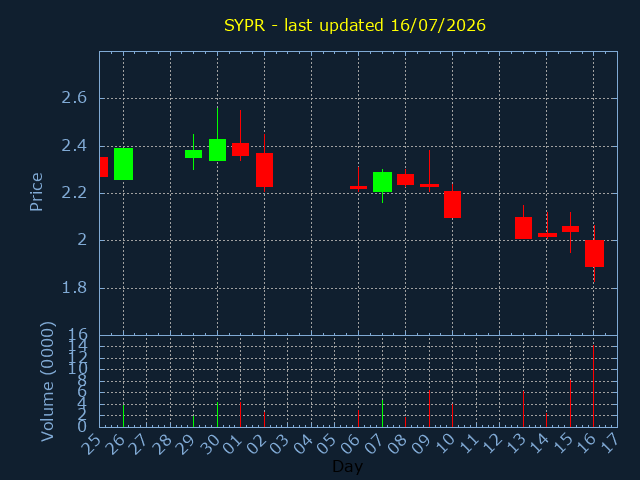Select the 17 day tick label
This screenshot has height=480, width=640.
(610, 444)
